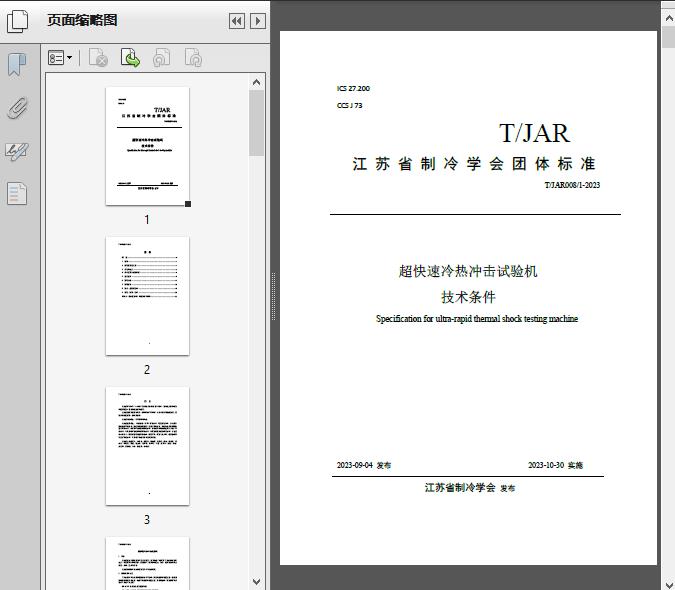675x590 pixels.
Task: Click the 江苏省制冷学会团体标准 heading
Action: click(474, 164)
